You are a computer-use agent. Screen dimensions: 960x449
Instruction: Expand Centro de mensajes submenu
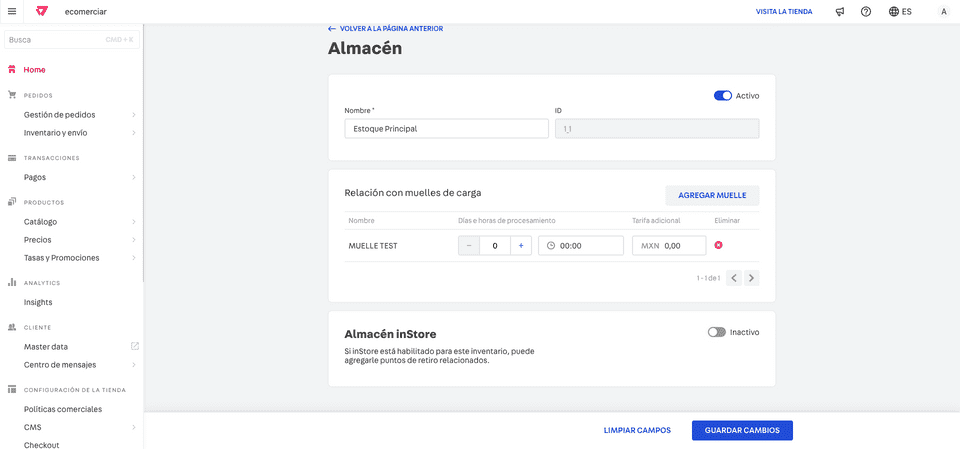coord(133,364)
